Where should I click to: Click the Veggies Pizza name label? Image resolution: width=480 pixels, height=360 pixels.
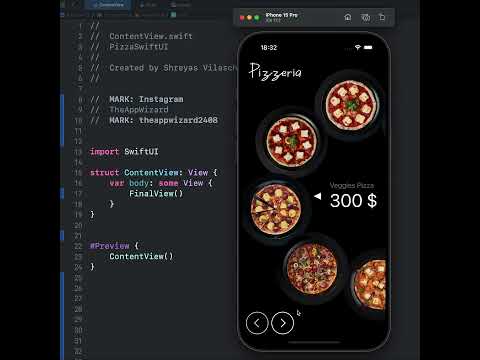coord(352,185)
